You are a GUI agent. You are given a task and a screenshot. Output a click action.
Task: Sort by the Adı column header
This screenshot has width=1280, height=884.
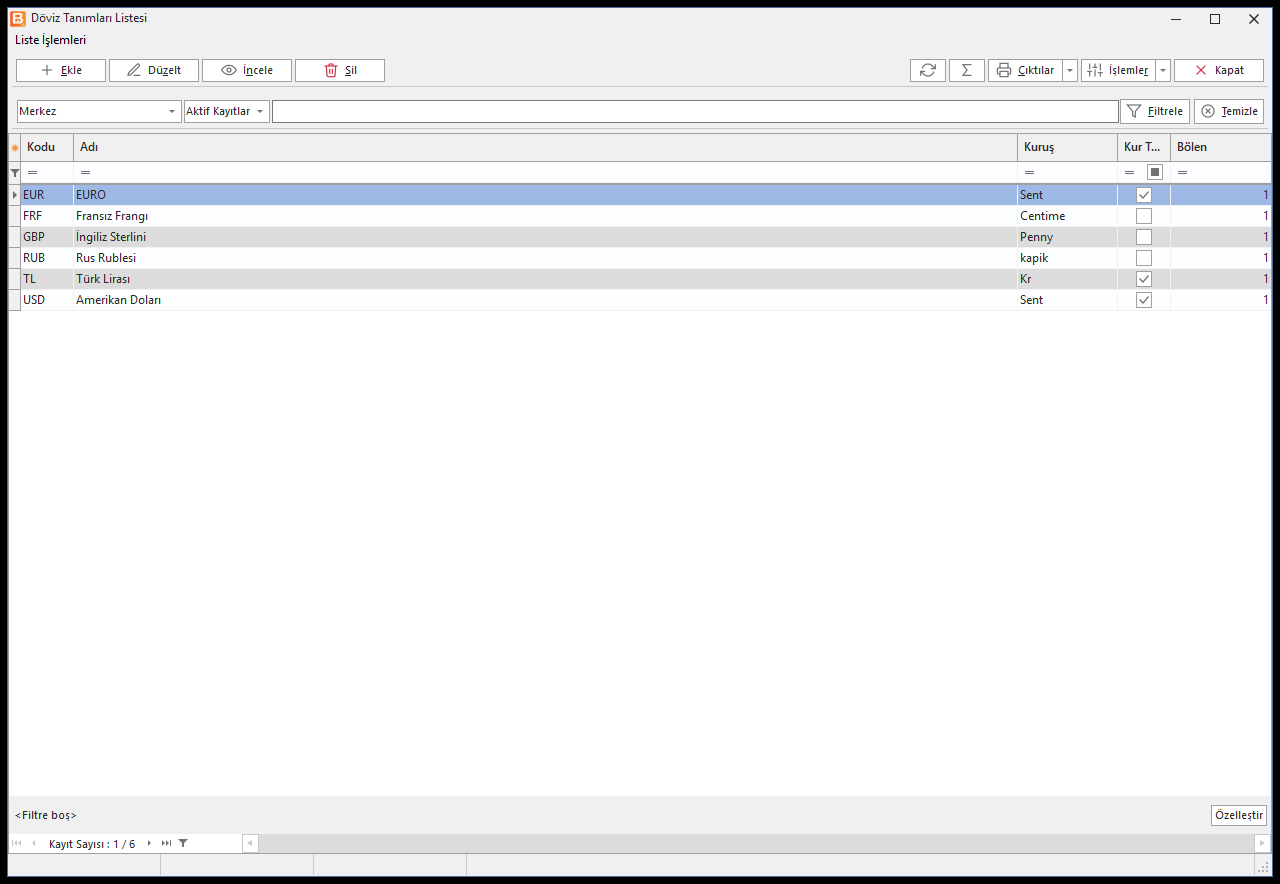click(545, 148)
